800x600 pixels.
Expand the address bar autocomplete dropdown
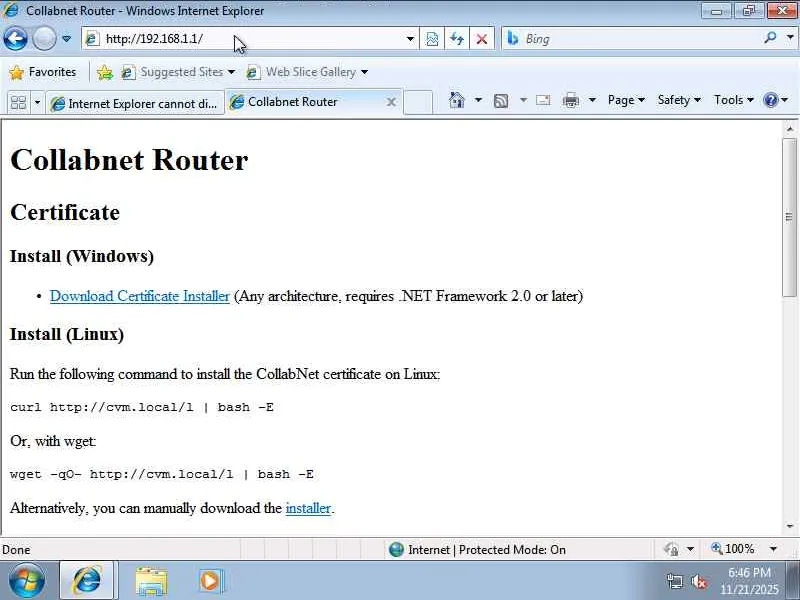pyautogui.click(x=410, y=39)
